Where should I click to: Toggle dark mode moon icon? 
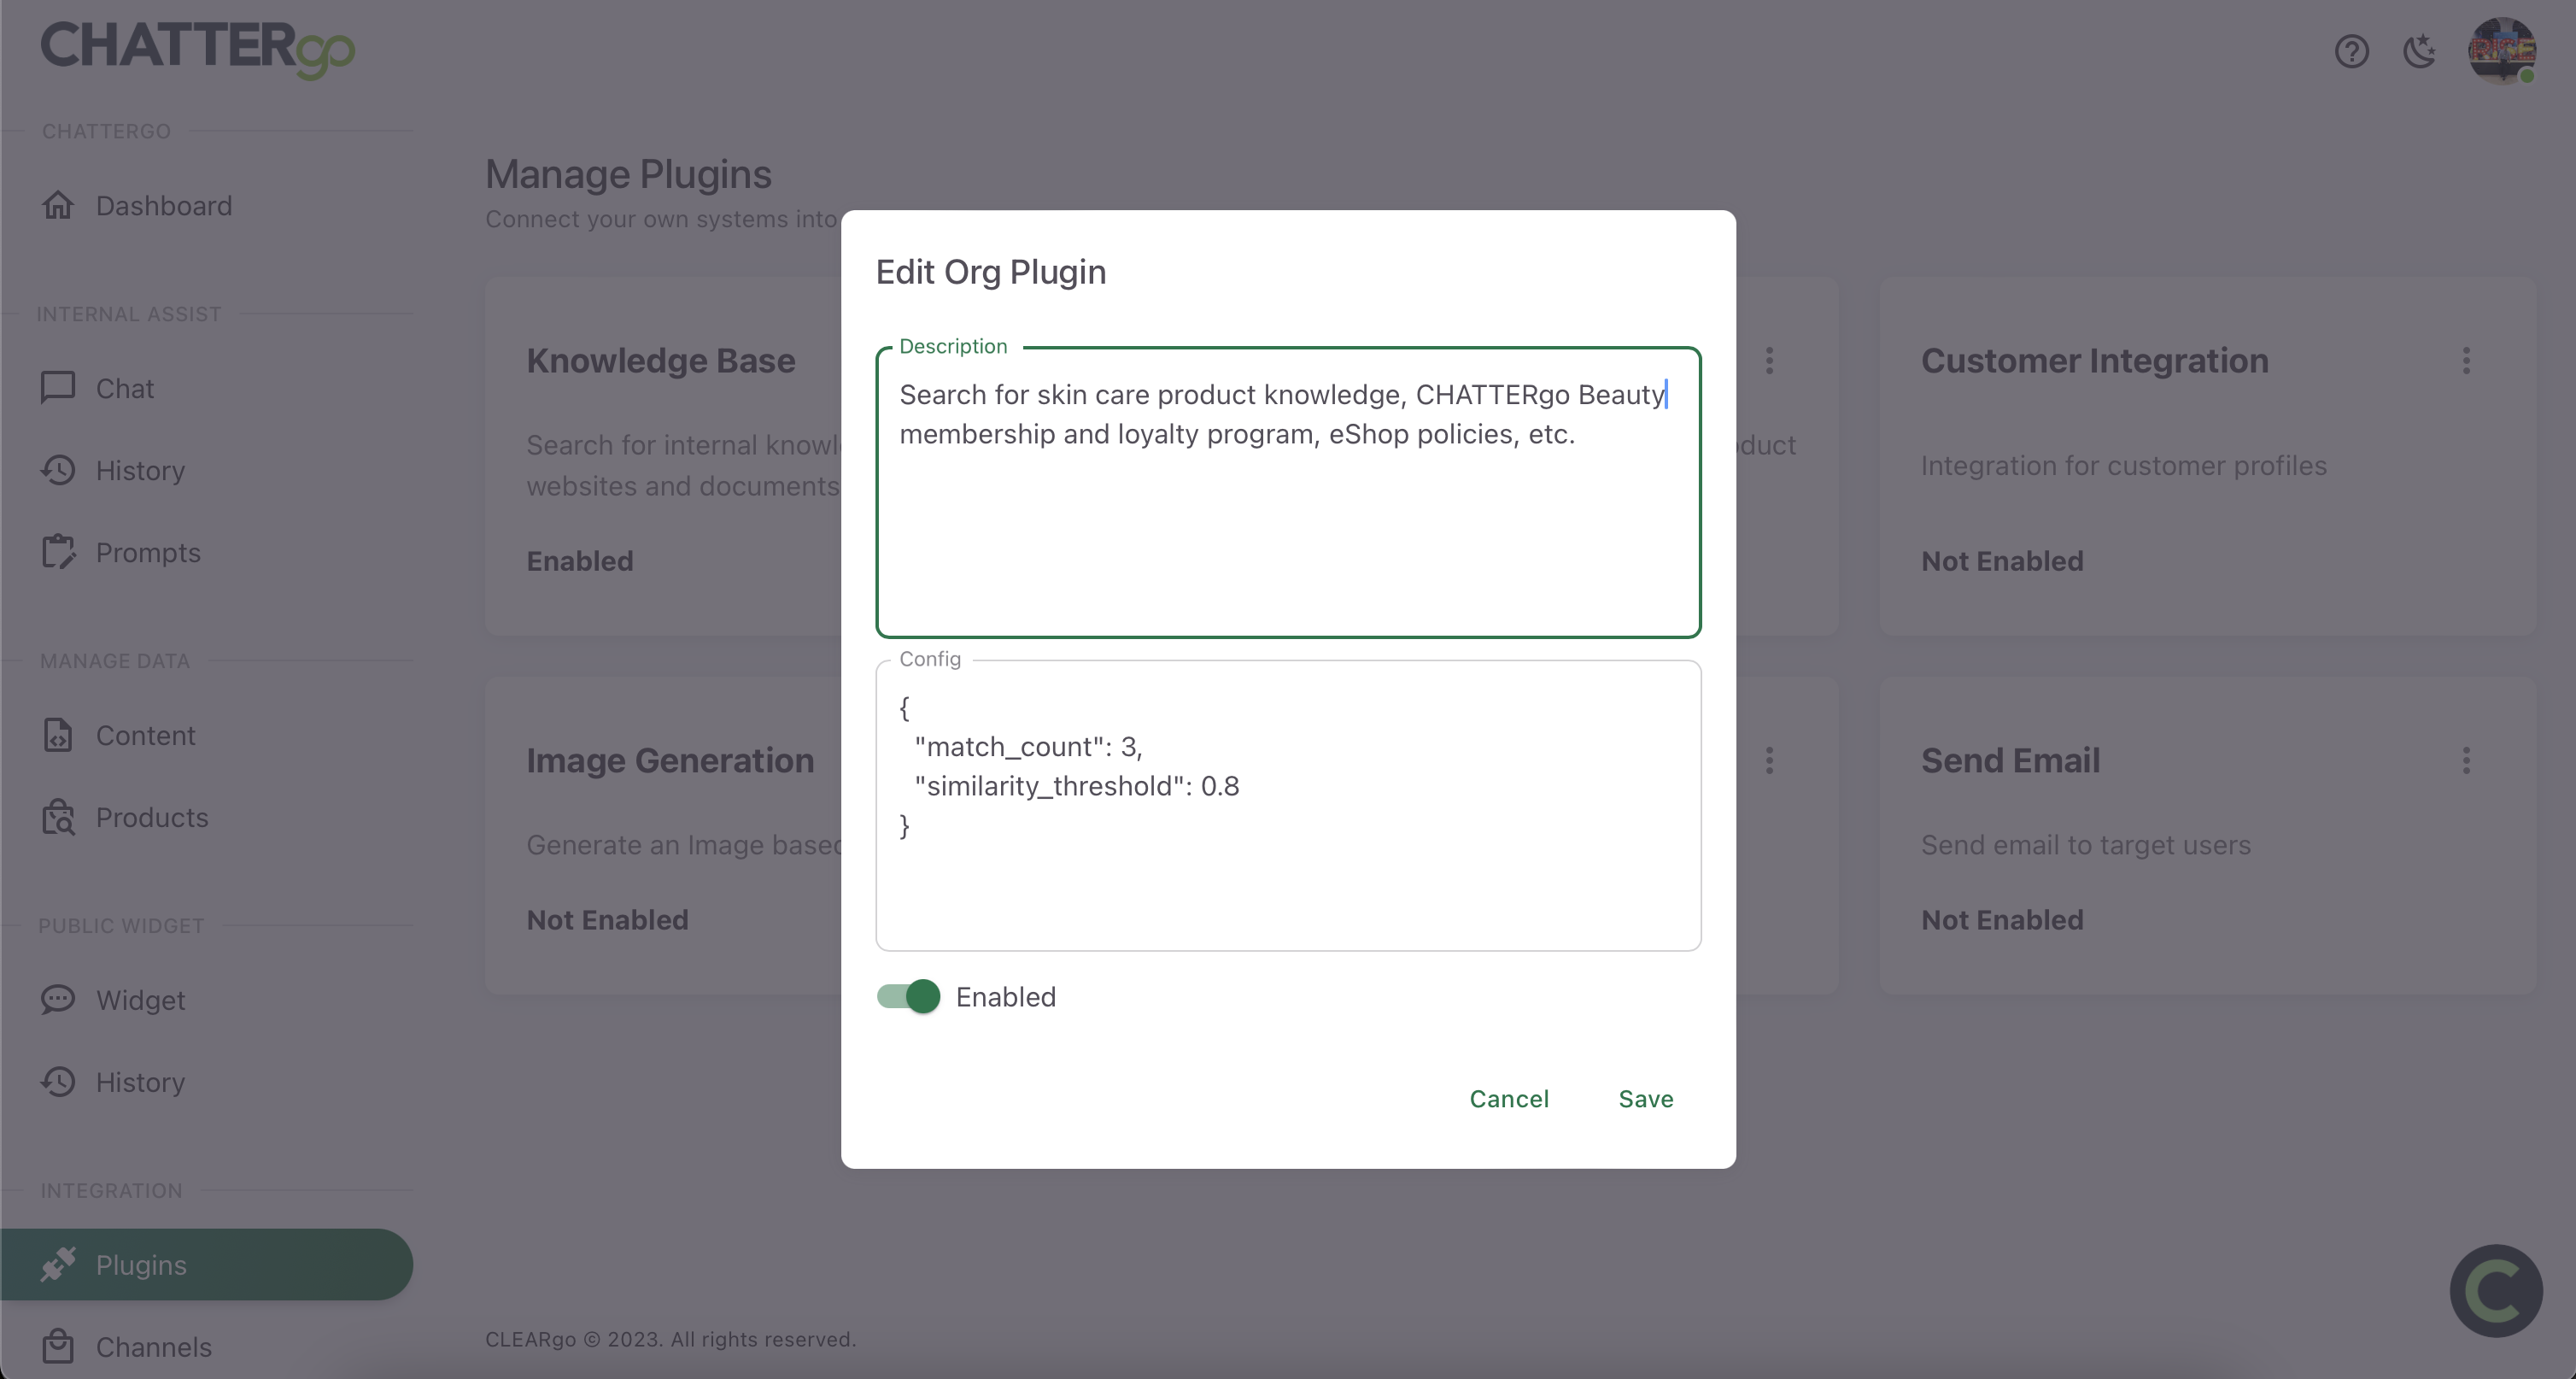click(2419, 51)
